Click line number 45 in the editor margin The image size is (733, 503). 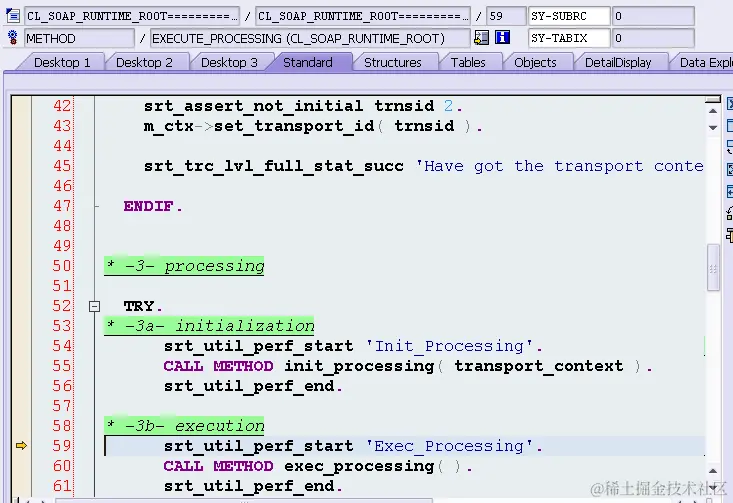[x=62, y=165]
